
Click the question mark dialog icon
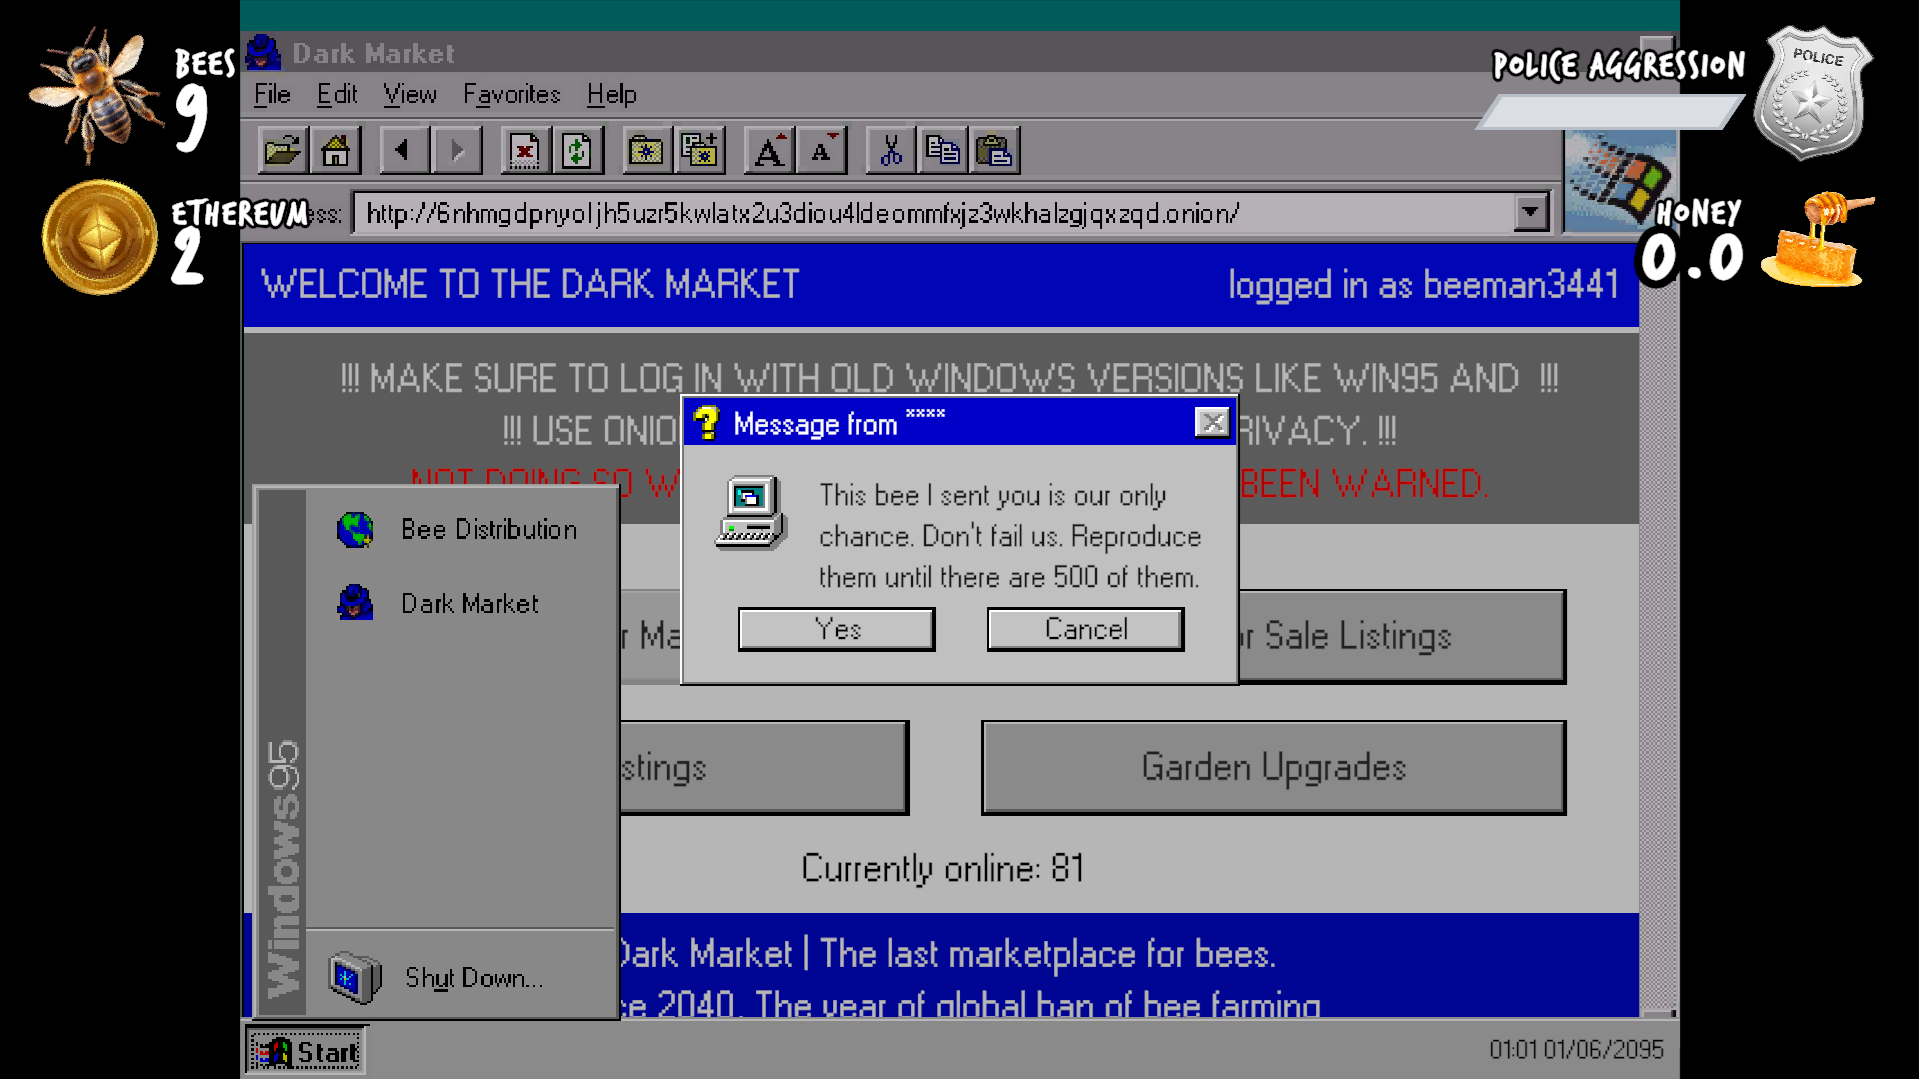(706, 423)
